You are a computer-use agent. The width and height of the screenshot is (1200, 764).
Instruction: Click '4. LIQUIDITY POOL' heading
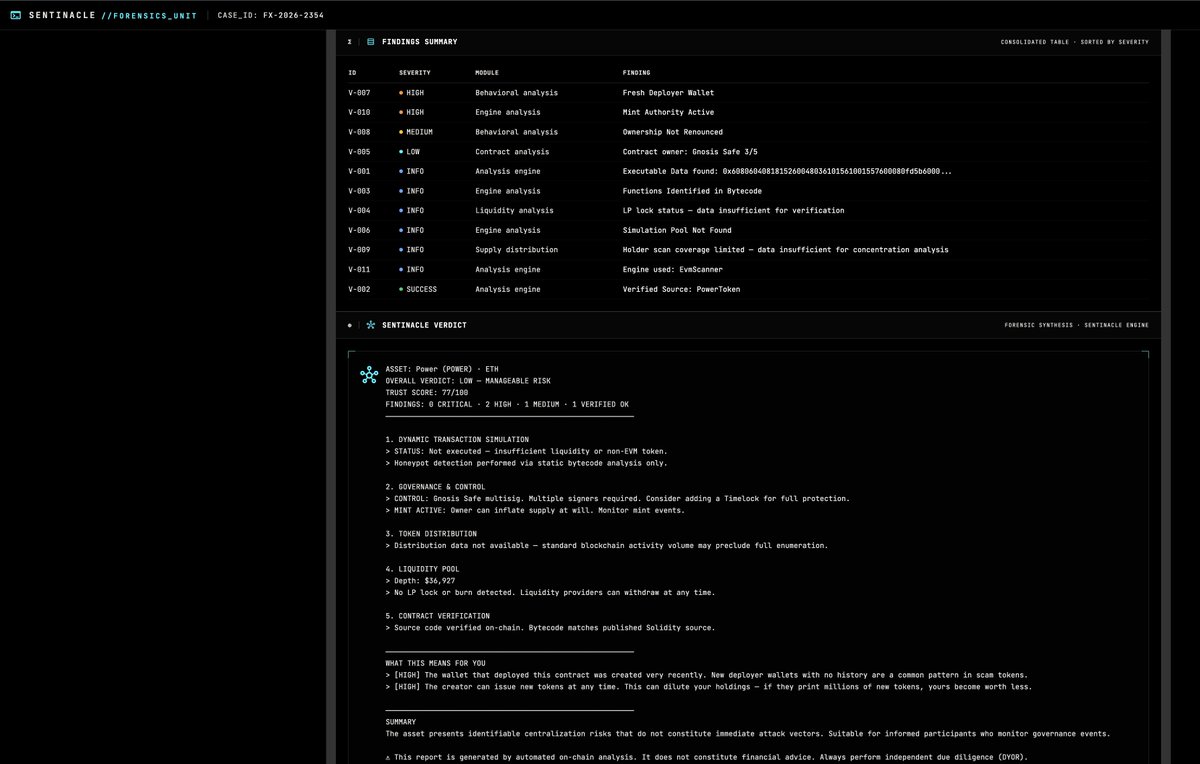point(422,569)
